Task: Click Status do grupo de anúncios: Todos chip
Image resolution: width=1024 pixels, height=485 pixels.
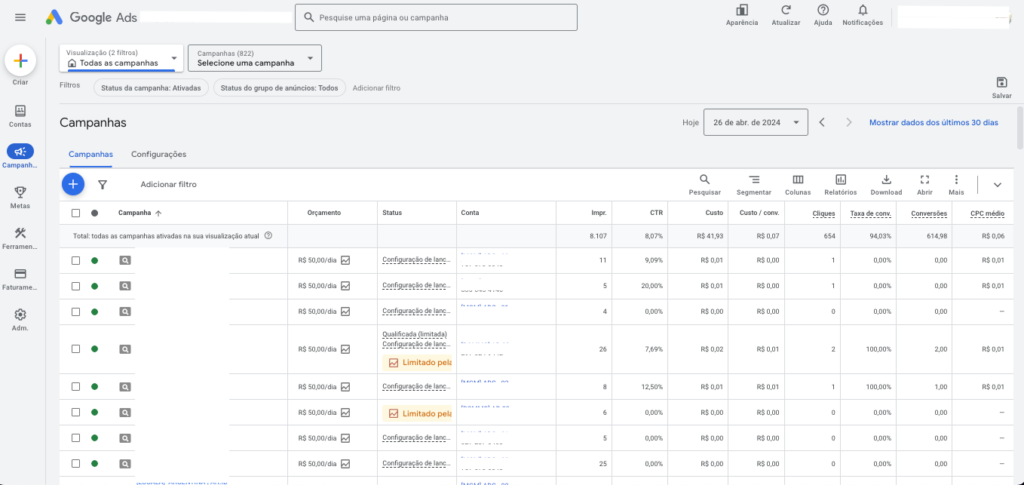Action: point(280,87)
